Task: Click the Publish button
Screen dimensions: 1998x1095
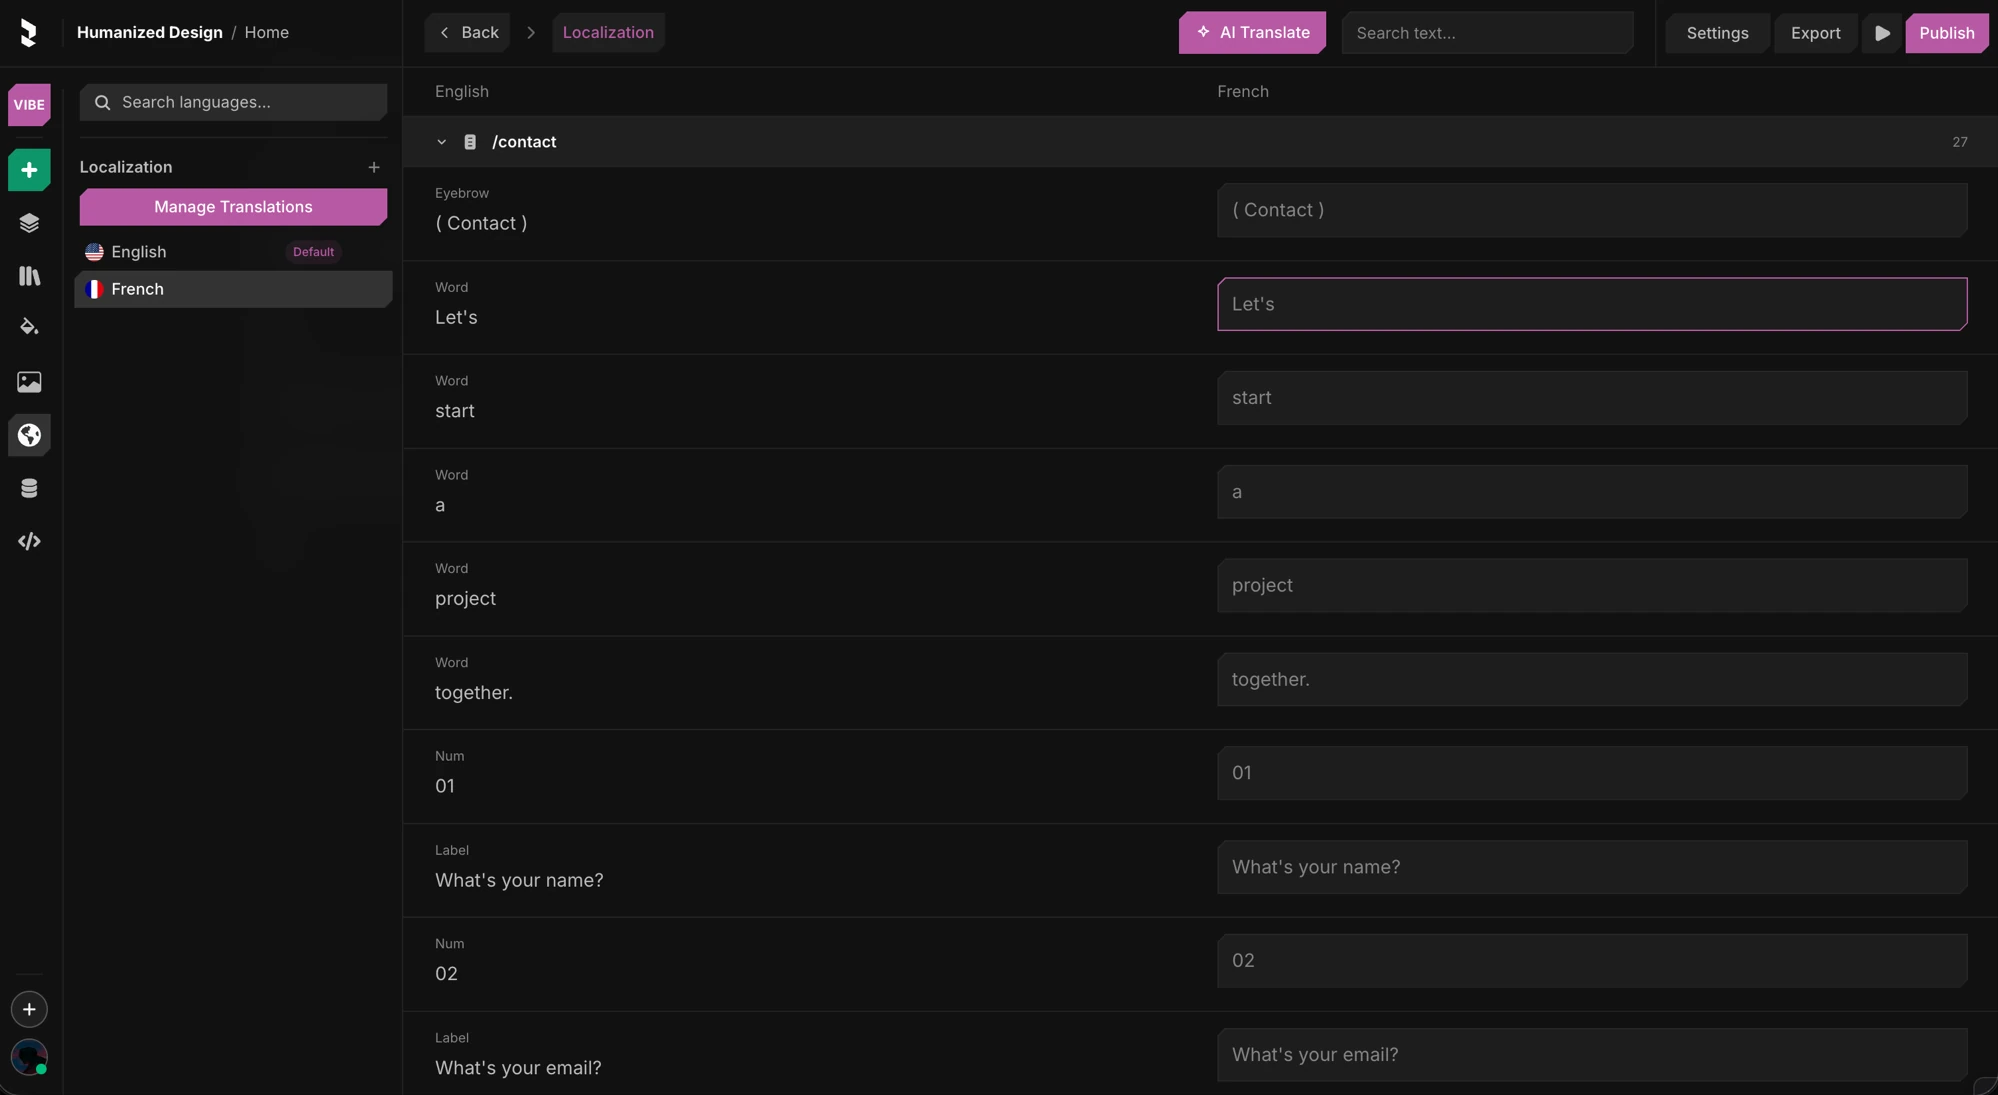Action: point(1946,33)
